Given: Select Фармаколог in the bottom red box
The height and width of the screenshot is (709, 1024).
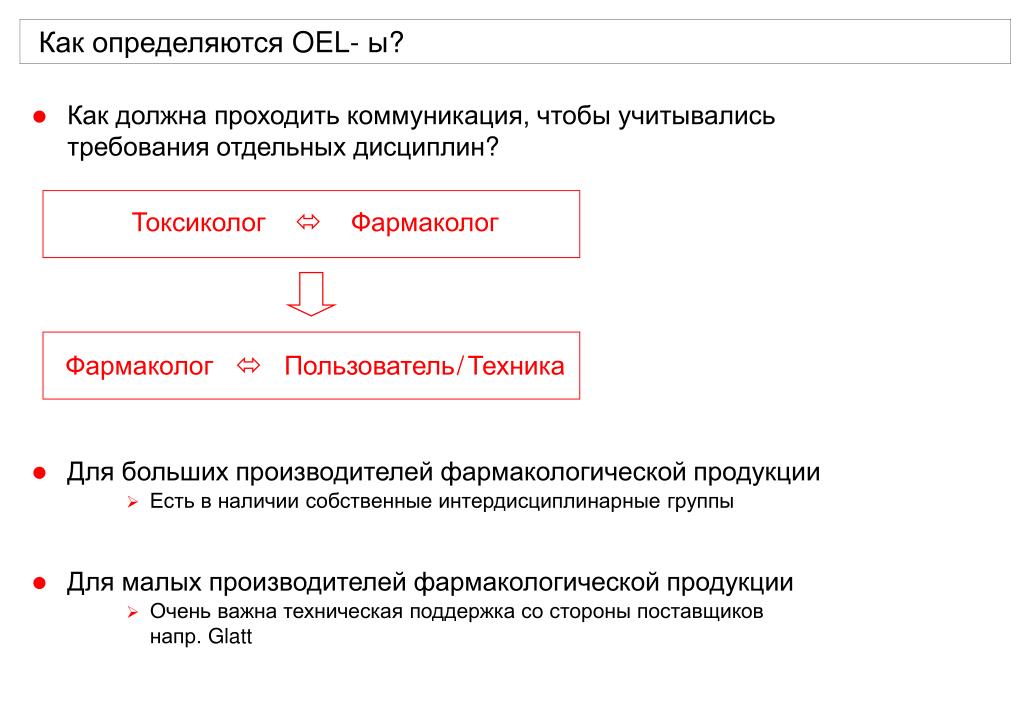Looking at the screenshot, I should (x=139, y=366).
